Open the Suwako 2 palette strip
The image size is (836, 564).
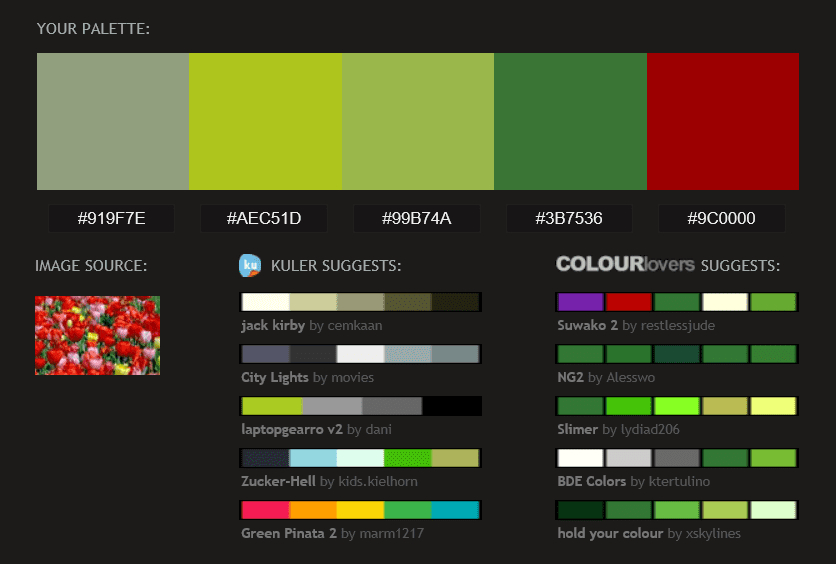[x=677, y=302]
